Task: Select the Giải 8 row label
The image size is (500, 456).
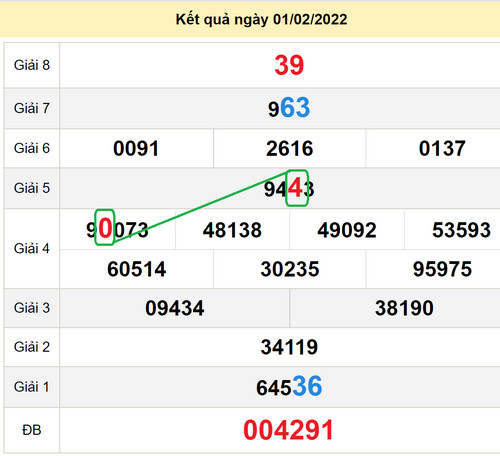Action: click(32, 65)
